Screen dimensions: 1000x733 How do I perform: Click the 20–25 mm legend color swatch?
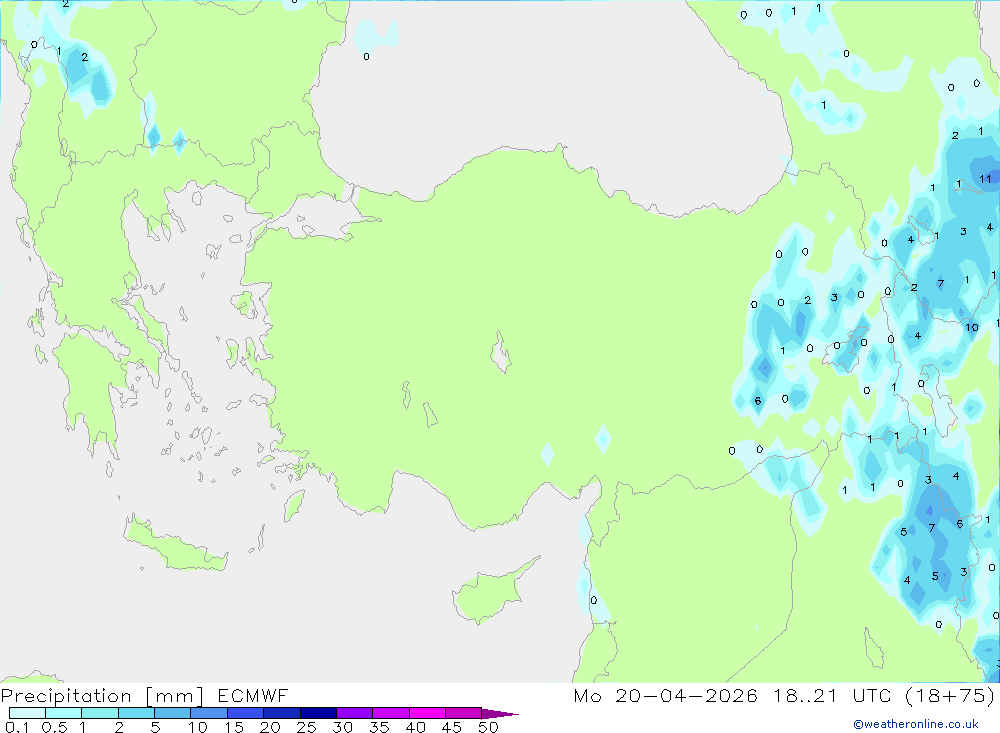(x=282, y=713)
